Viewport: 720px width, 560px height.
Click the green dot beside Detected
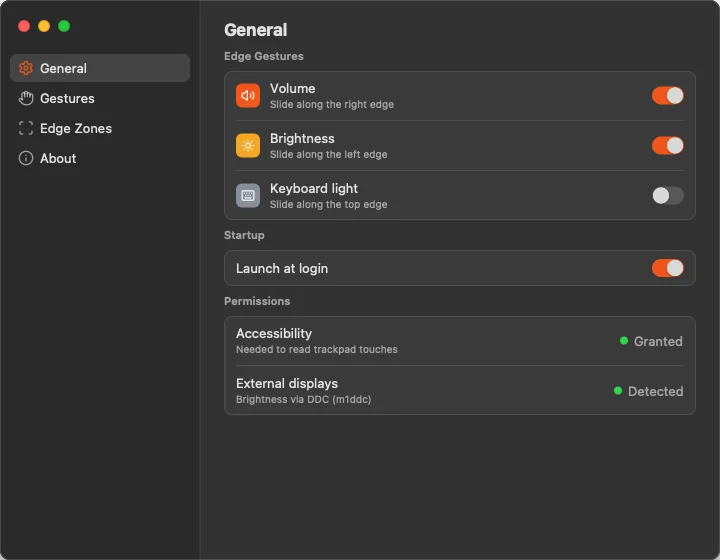(618, 391)
